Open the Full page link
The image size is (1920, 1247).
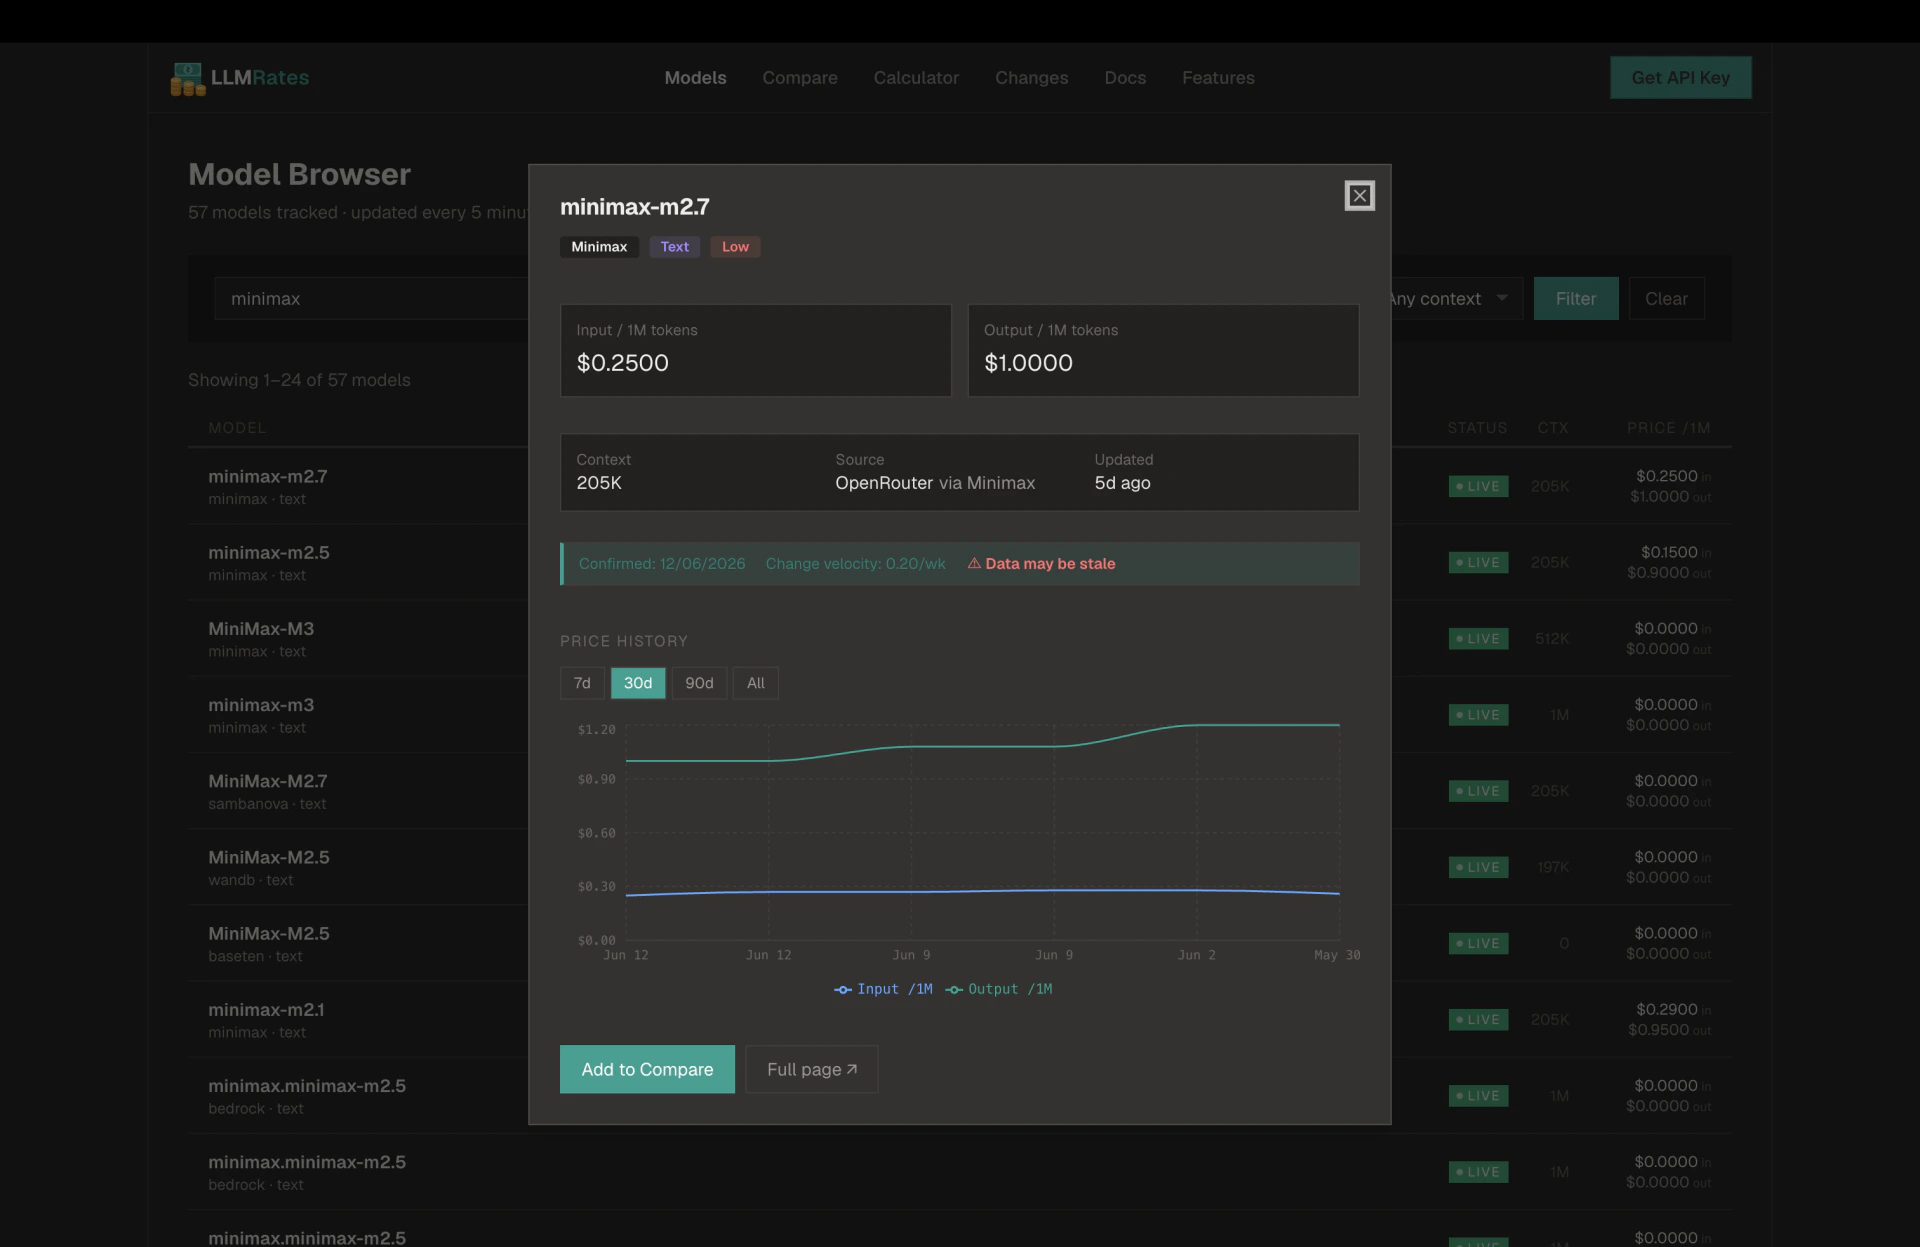[812, 1069]
